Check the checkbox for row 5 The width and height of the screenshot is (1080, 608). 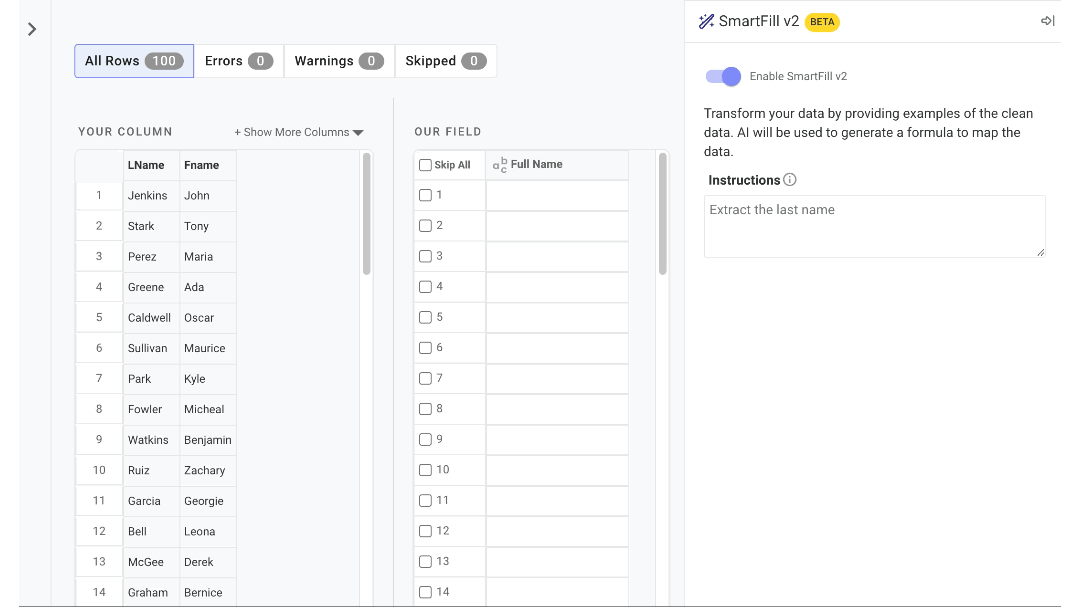424,317
